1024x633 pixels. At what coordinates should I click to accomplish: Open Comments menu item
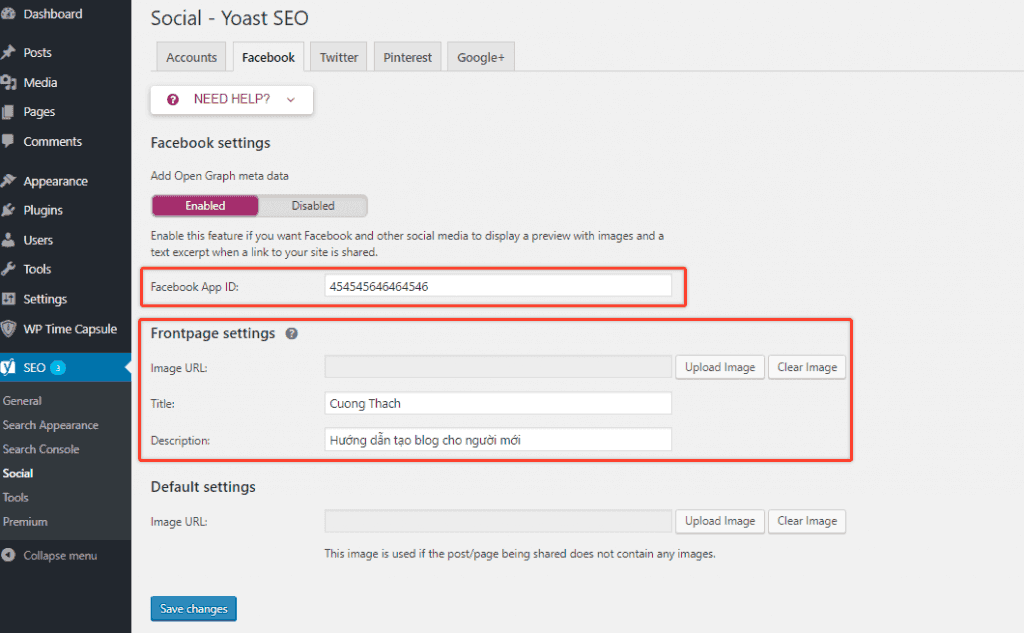[x=52, y=141]
